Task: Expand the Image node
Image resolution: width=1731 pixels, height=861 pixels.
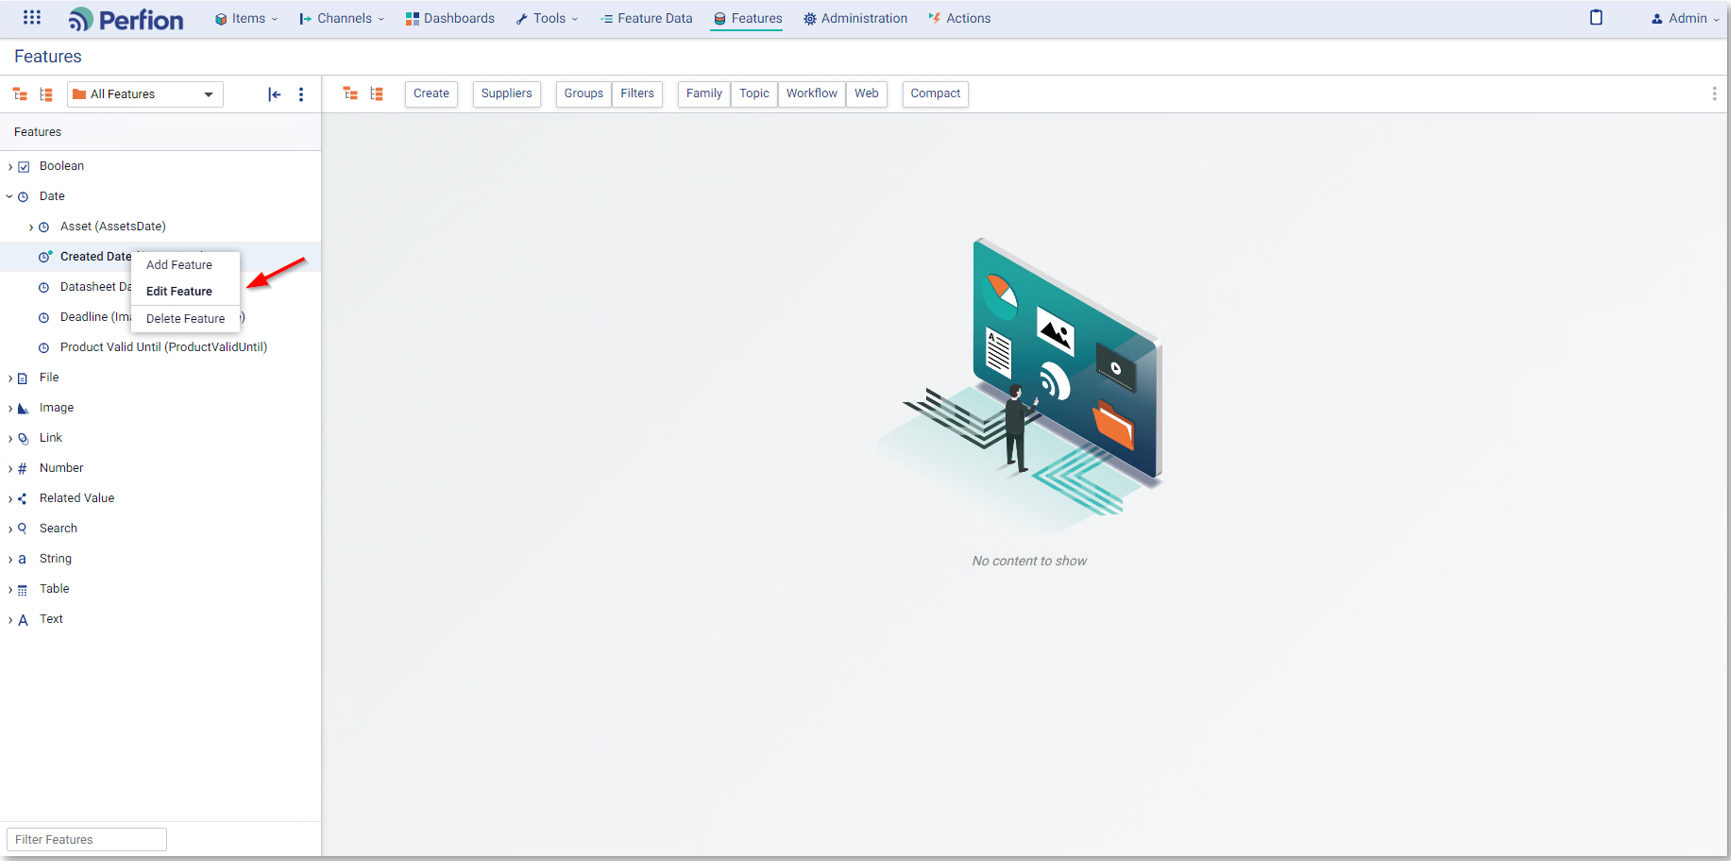Action: click(10, 408)
